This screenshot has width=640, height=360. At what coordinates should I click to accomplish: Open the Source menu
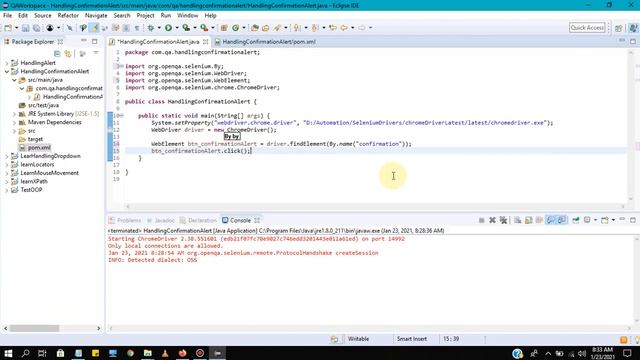(x=42, y=16)
